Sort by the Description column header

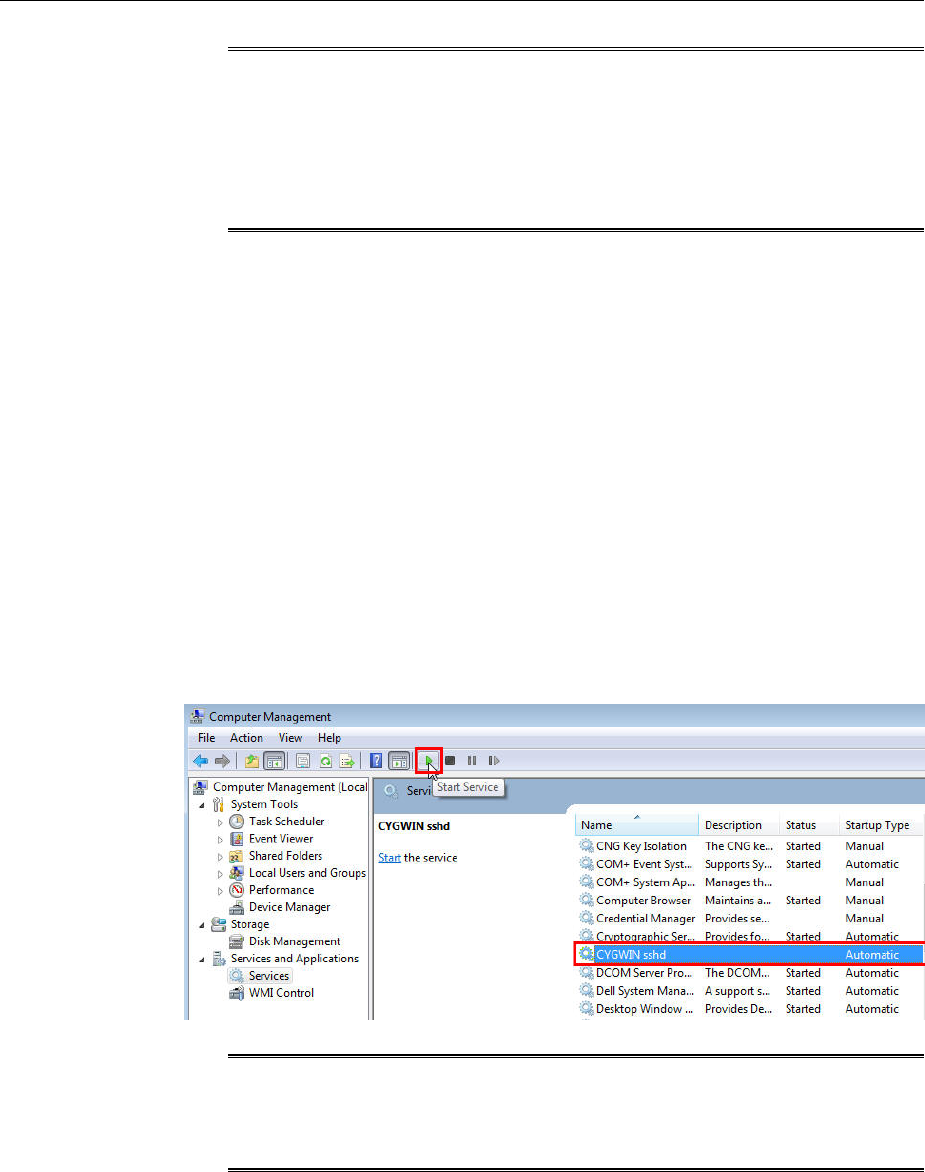[738, 825]
